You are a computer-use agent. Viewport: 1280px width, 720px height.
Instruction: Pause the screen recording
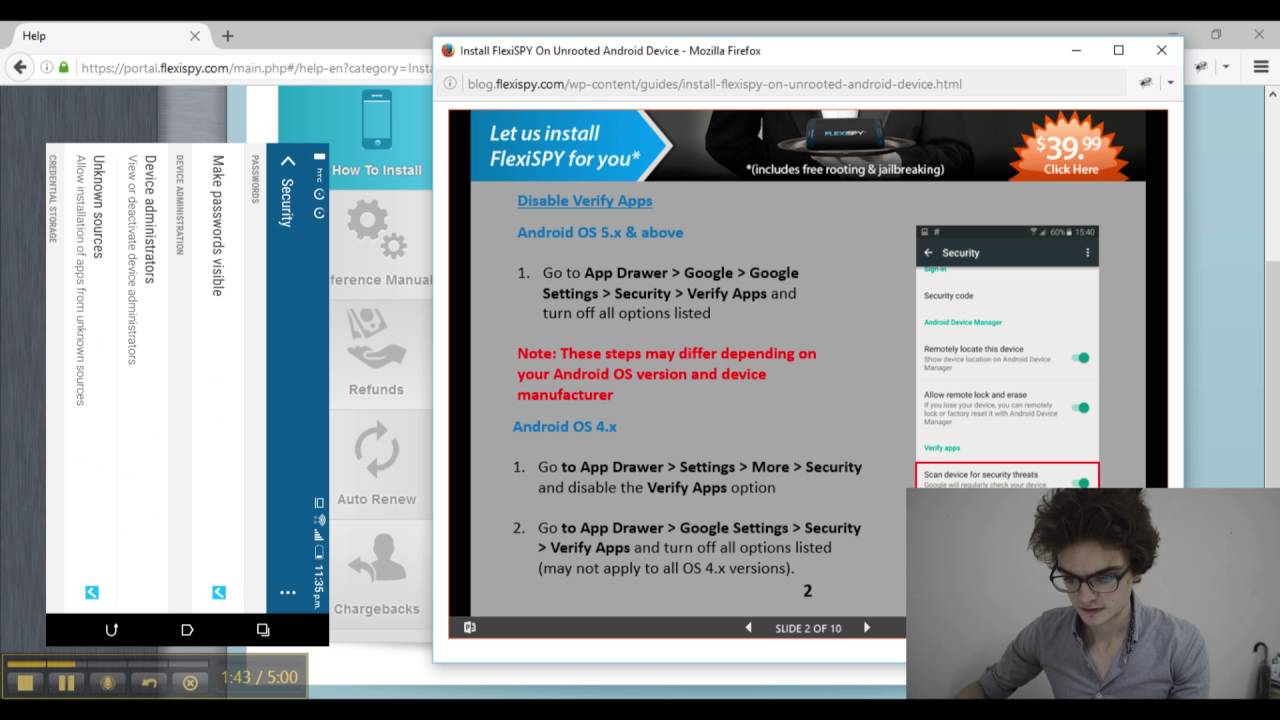coord(66,683)
